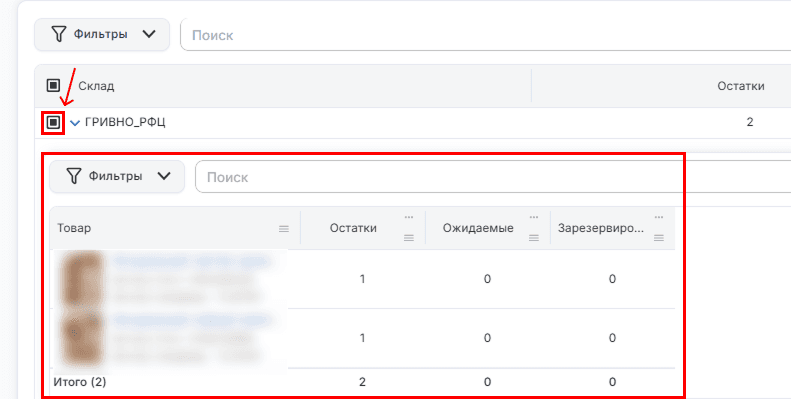
Task: Open the hamburger menu of nested Остатки column
Action: (x=409, y=238)
